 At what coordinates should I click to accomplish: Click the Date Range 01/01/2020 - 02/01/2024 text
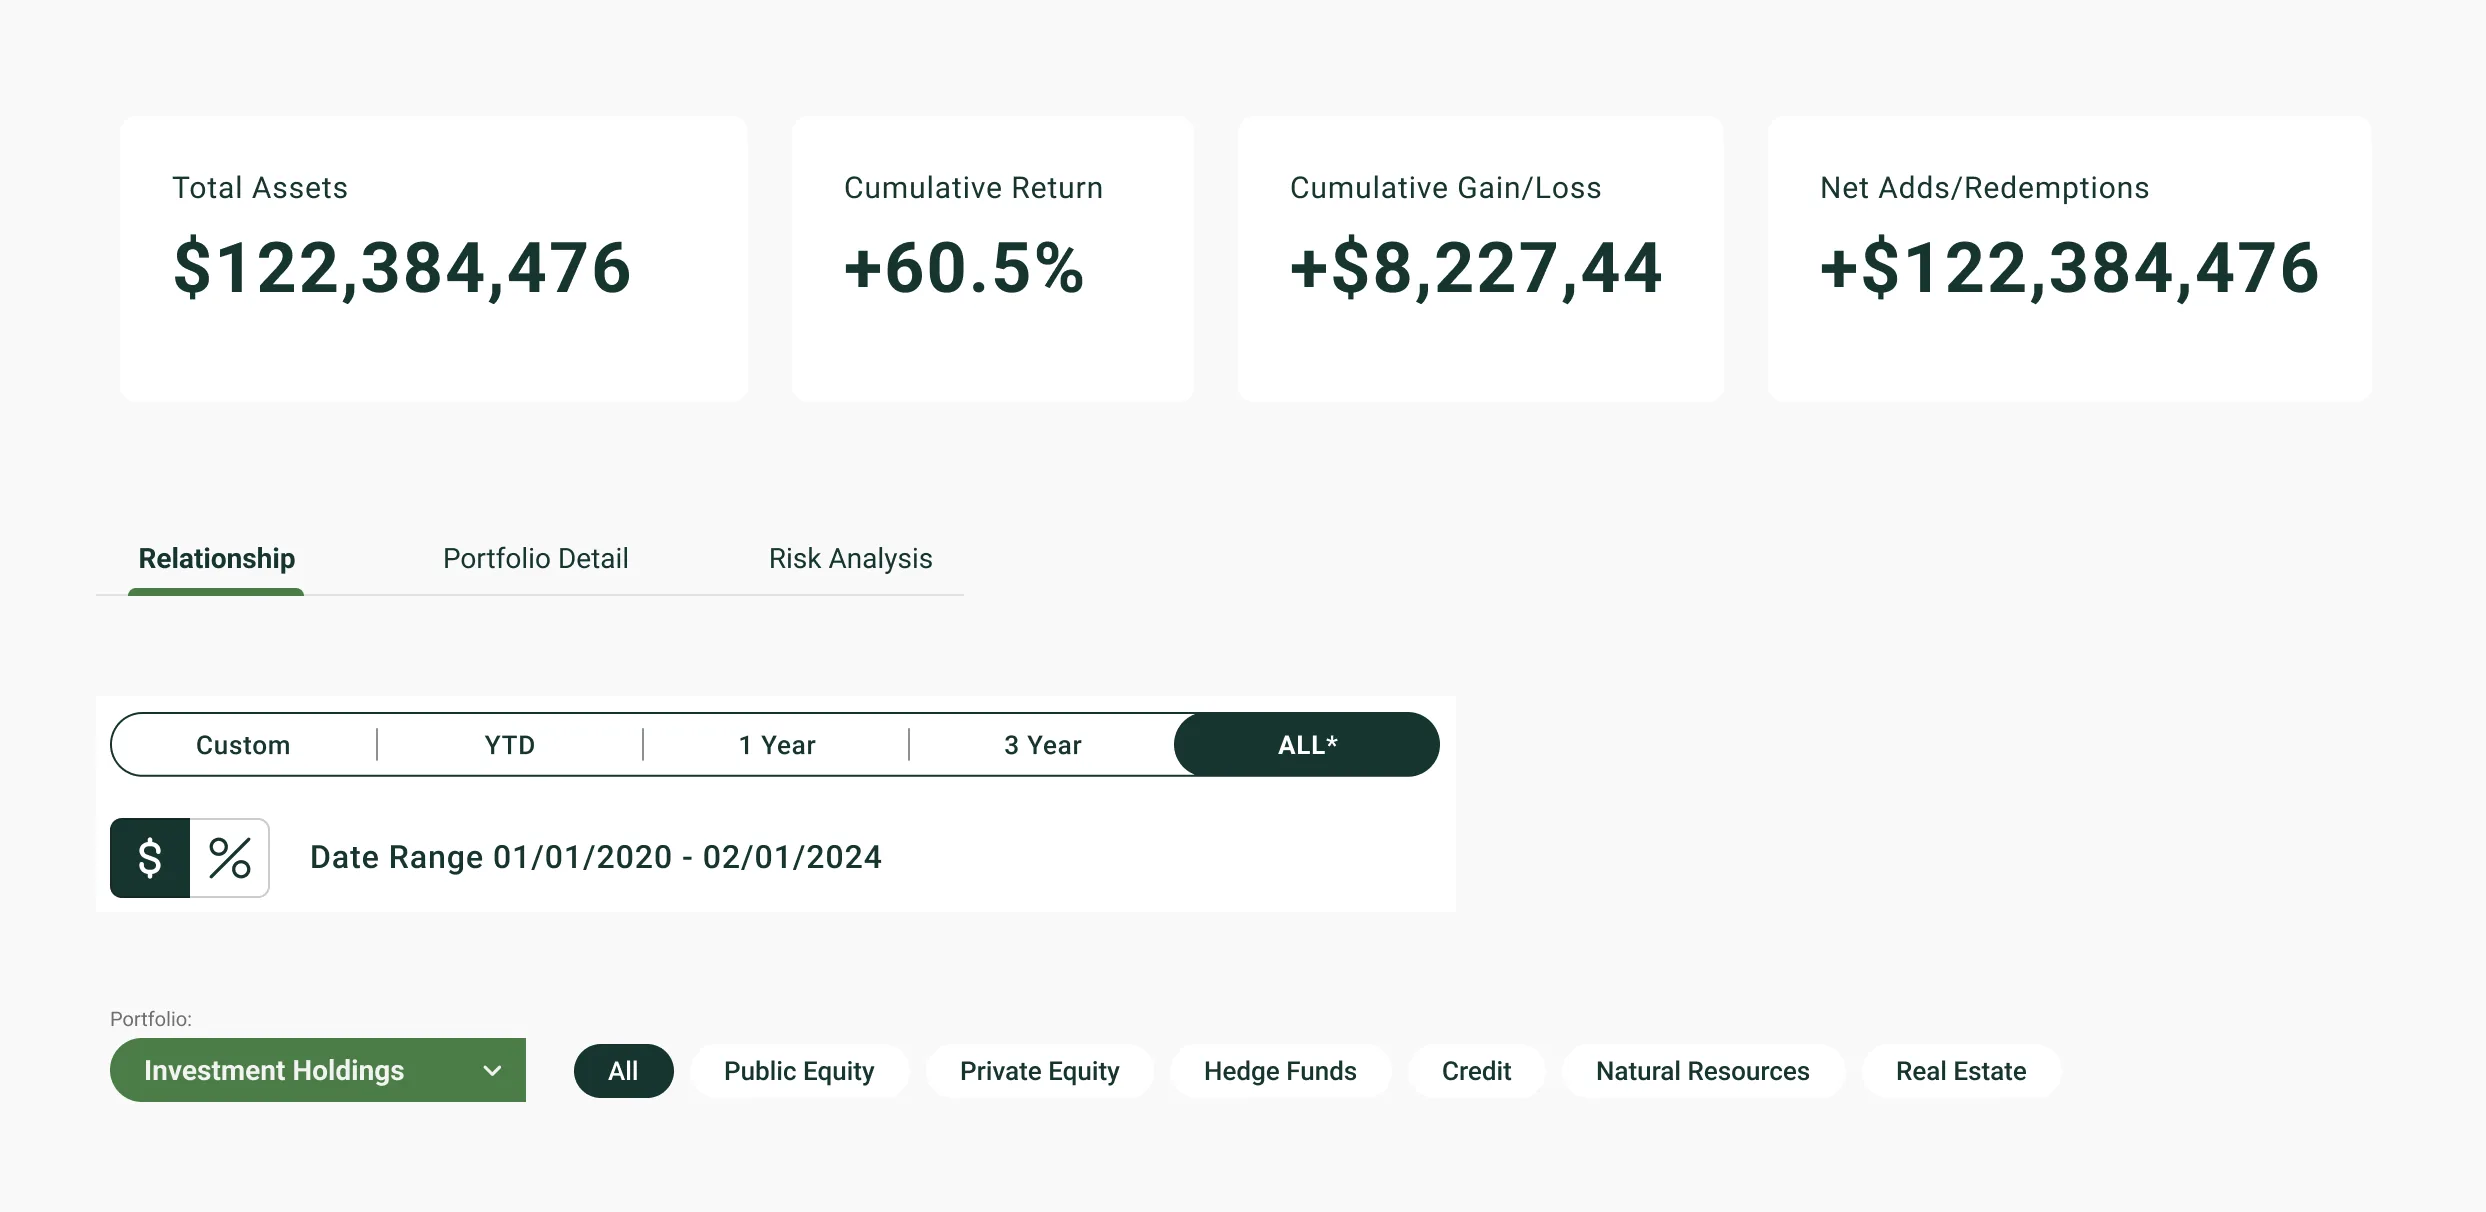click(596, 857)
